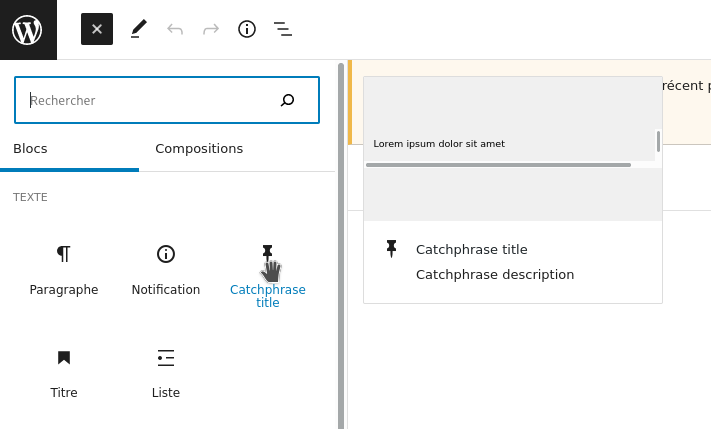The image size is (711, 429).
Task: Open the list view outline
Action: click(283, 29)
